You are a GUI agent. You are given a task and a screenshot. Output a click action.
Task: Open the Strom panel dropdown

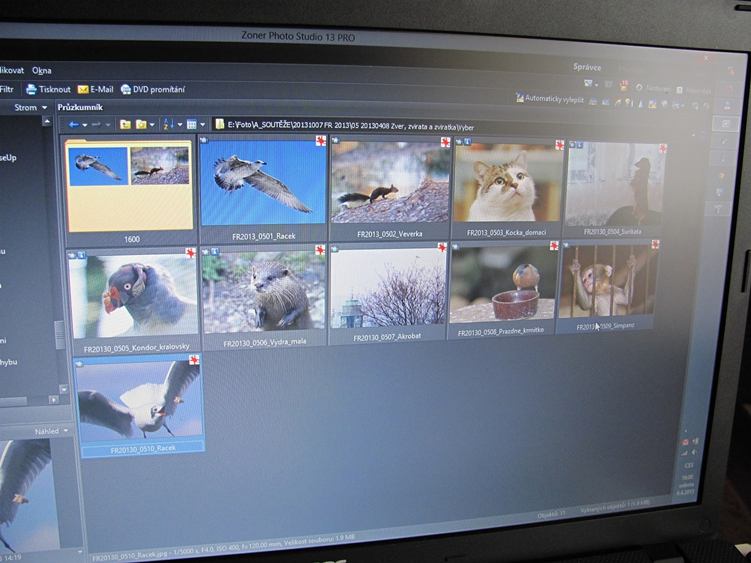pos(45,108)
